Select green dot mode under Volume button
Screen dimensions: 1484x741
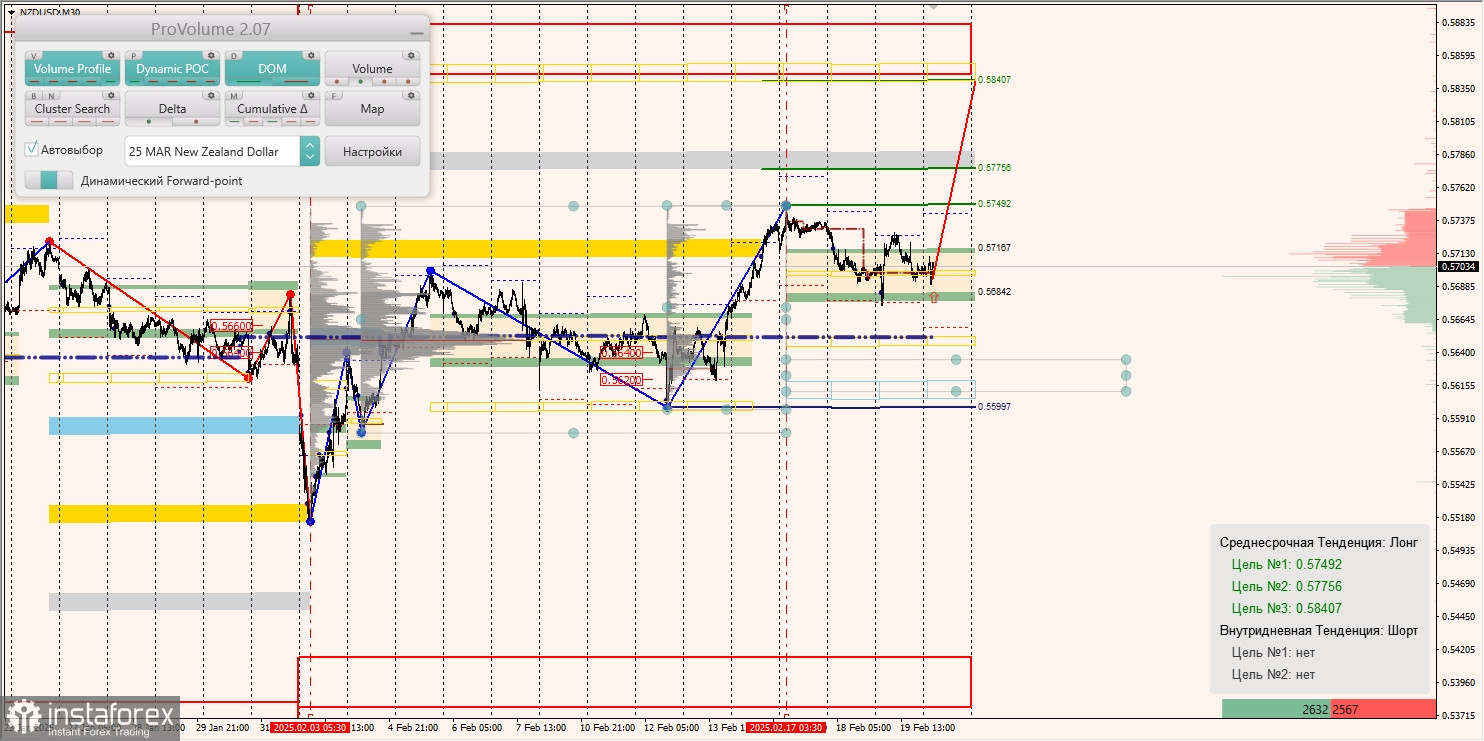361,81
